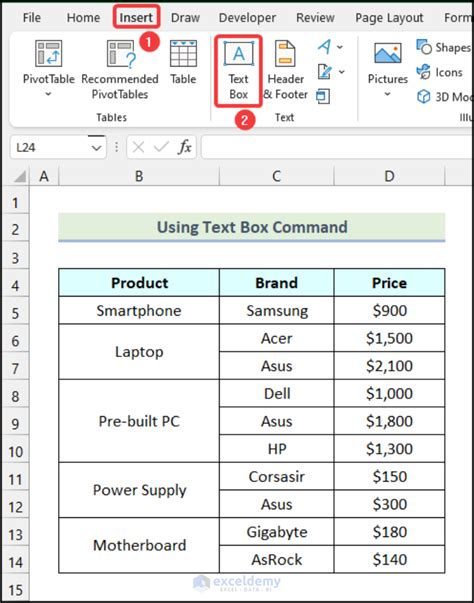Click the Signature Line icon
The height and width of the screenshot is (603, 474).
[x=324, y=72]
